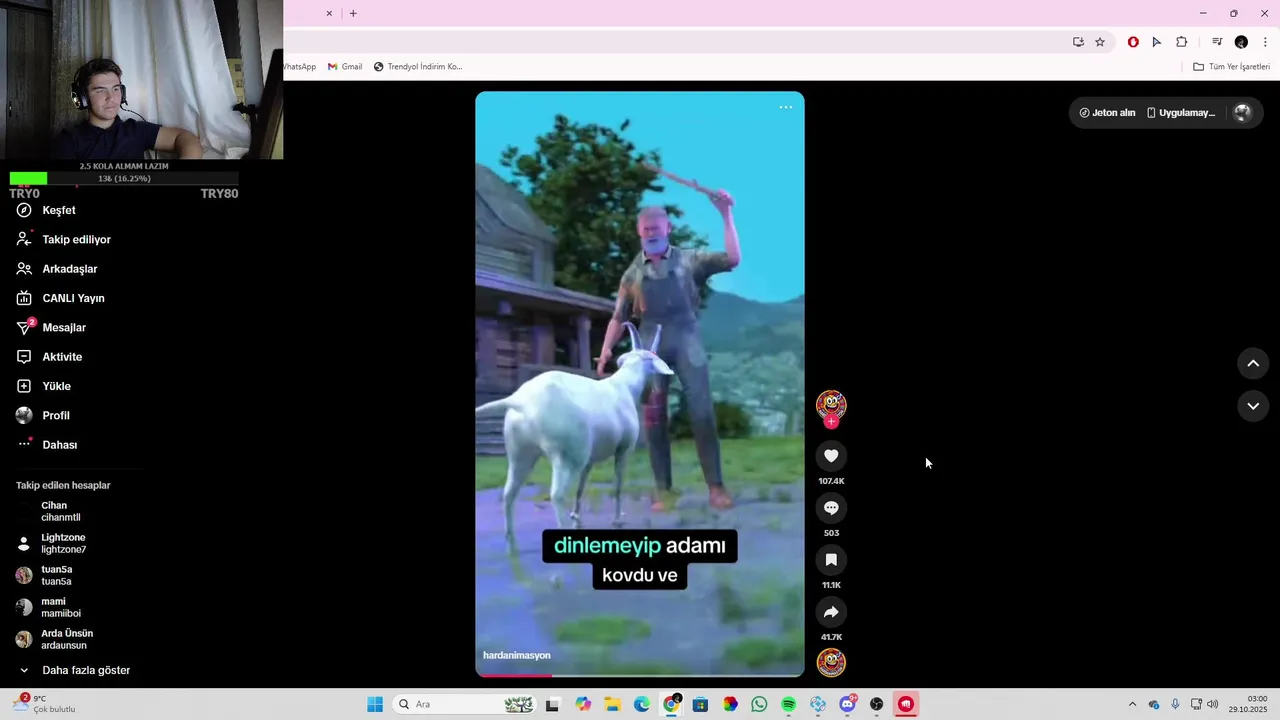Open the profile avatar in TikTok header

coord(1242,113)
